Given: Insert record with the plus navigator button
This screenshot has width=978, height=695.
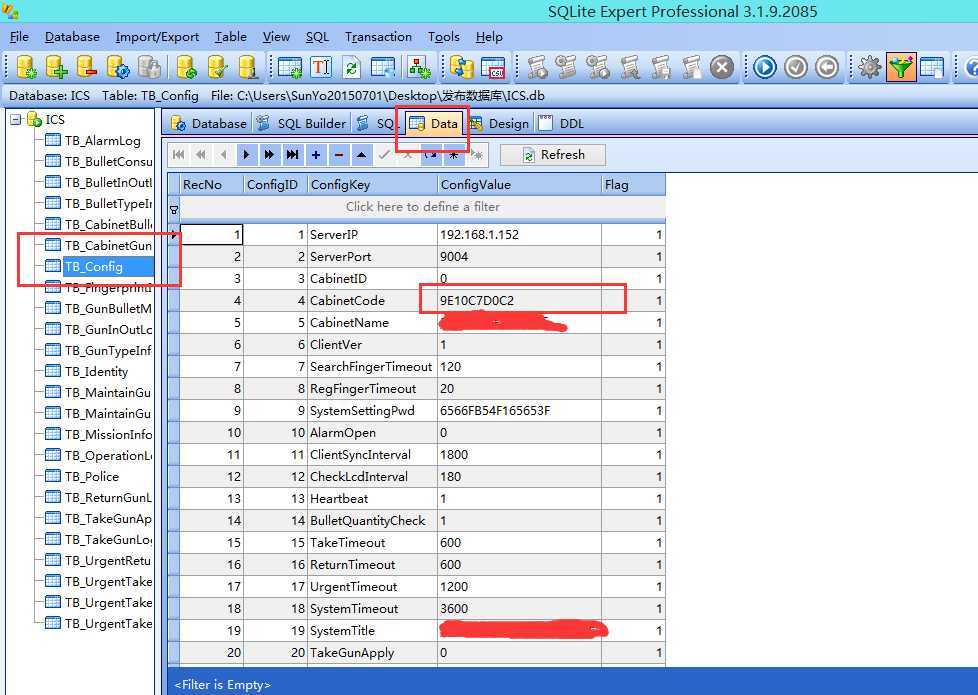Looking at the screenshot, I should [316, 155].
